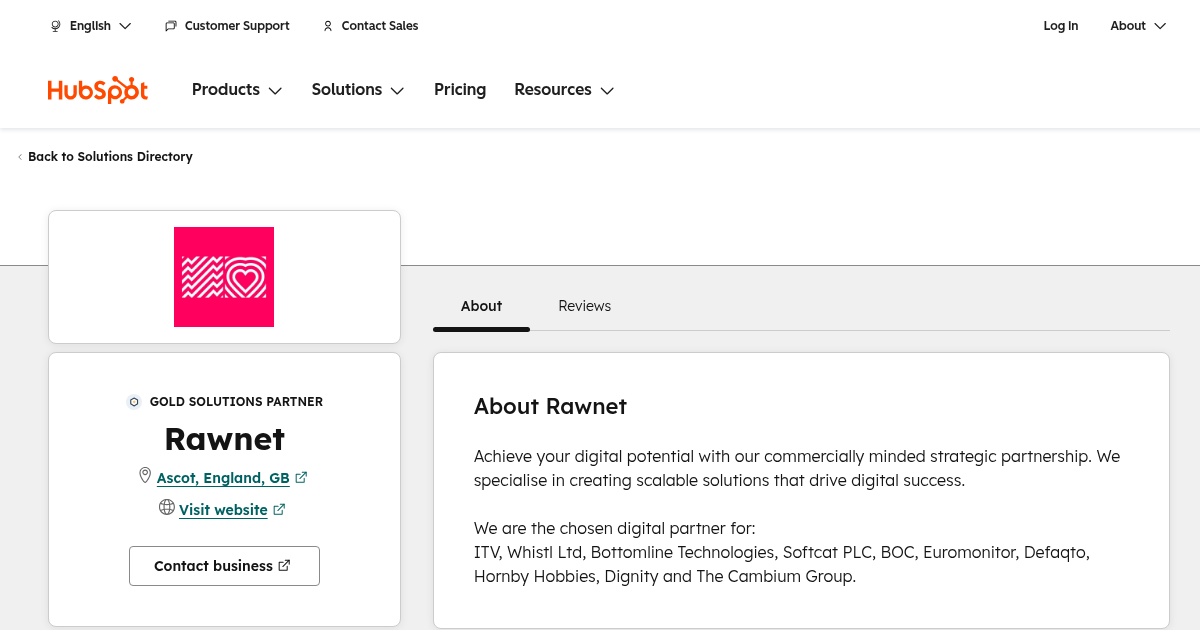Click the Contact business button
Image resolution: width=1200 pixels, height=630 pixels.
[224, 566]
